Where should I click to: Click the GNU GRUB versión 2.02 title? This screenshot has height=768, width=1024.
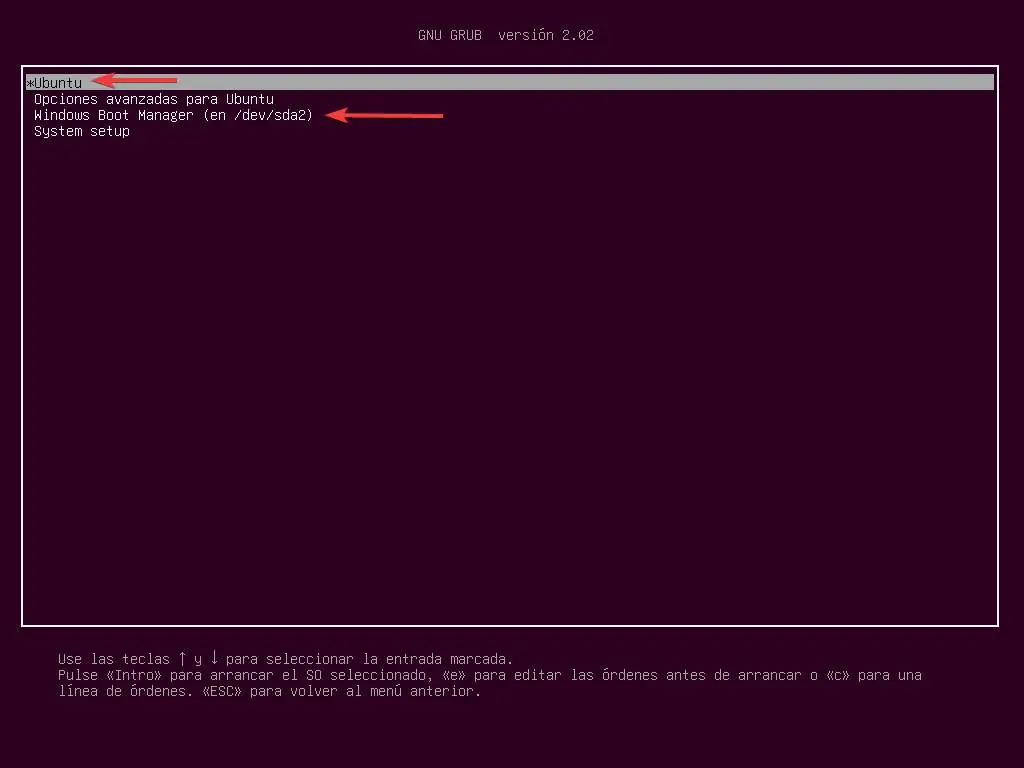tap(505, 35)
